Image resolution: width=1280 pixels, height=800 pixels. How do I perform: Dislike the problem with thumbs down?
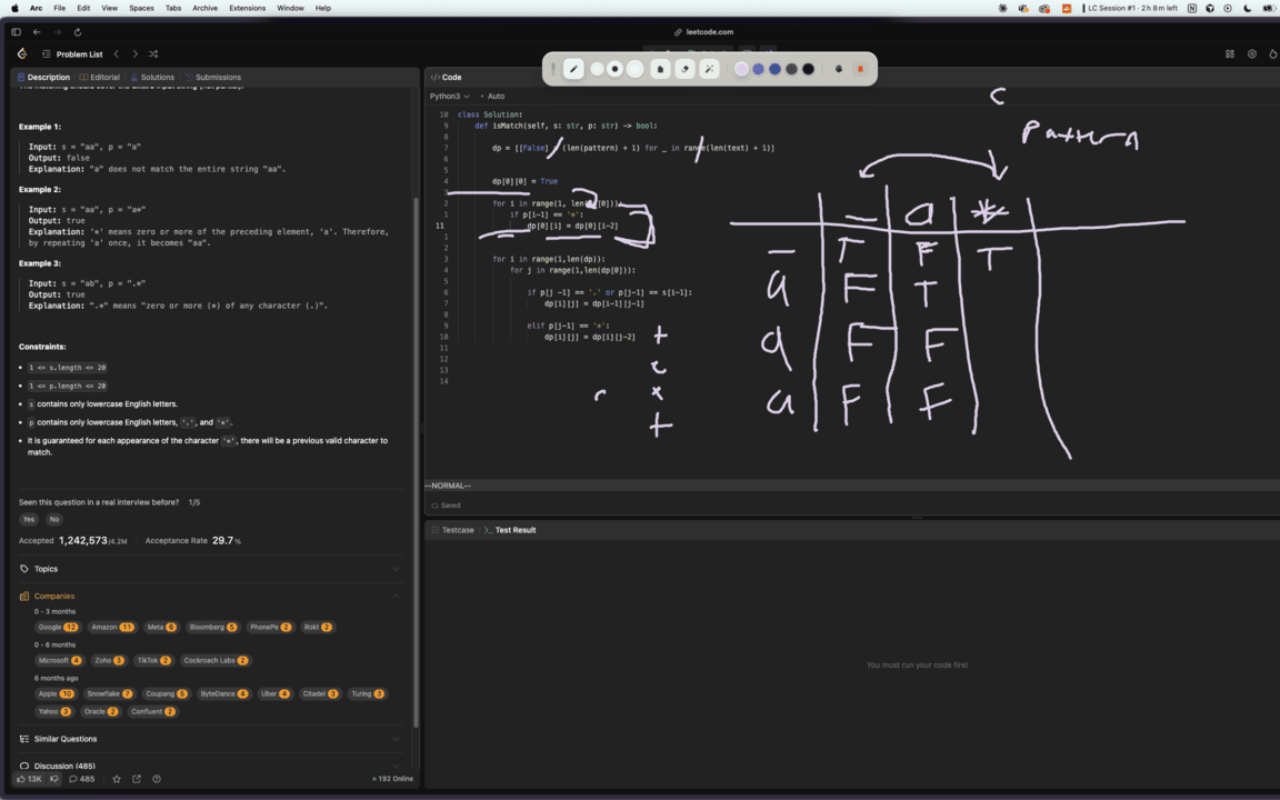(54, 779)
